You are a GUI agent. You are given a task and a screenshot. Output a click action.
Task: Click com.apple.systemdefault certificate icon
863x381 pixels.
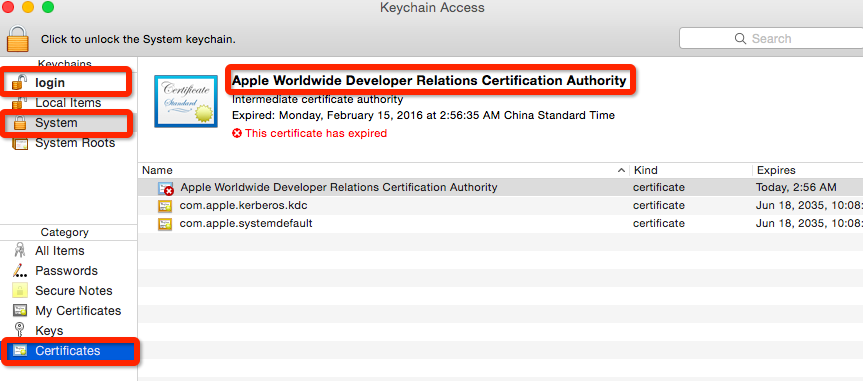pyautogui.click(x=165, y=225)
